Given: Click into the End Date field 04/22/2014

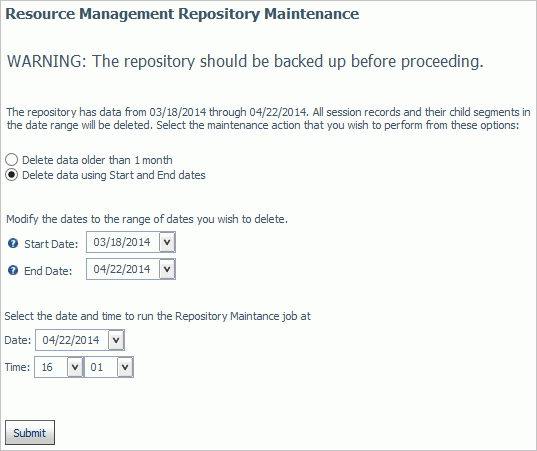Looking at the screenshot, I should tap(123, 269).
